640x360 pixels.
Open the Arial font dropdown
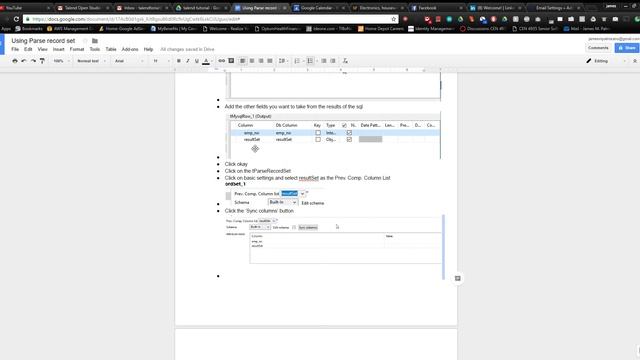[x=129, y=61]
